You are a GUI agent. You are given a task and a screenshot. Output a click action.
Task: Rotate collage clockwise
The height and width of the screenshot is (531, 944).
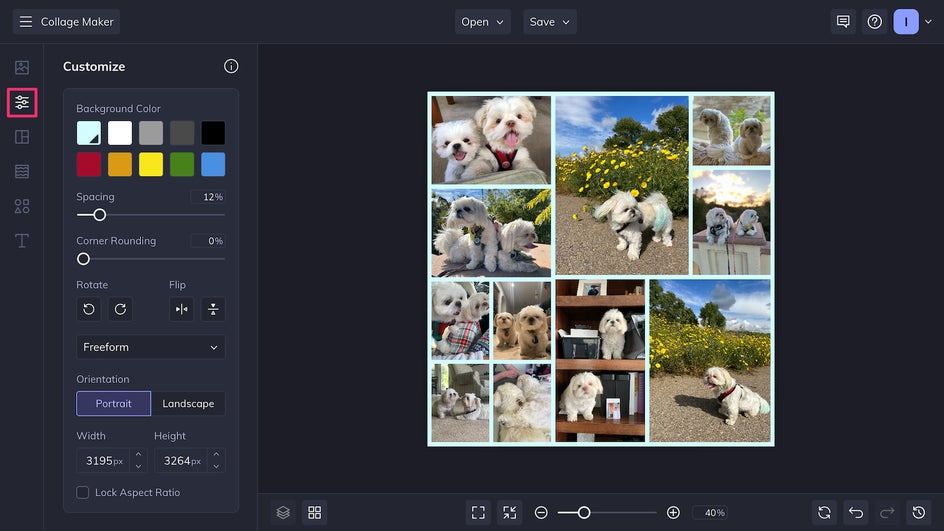(120, 309)
